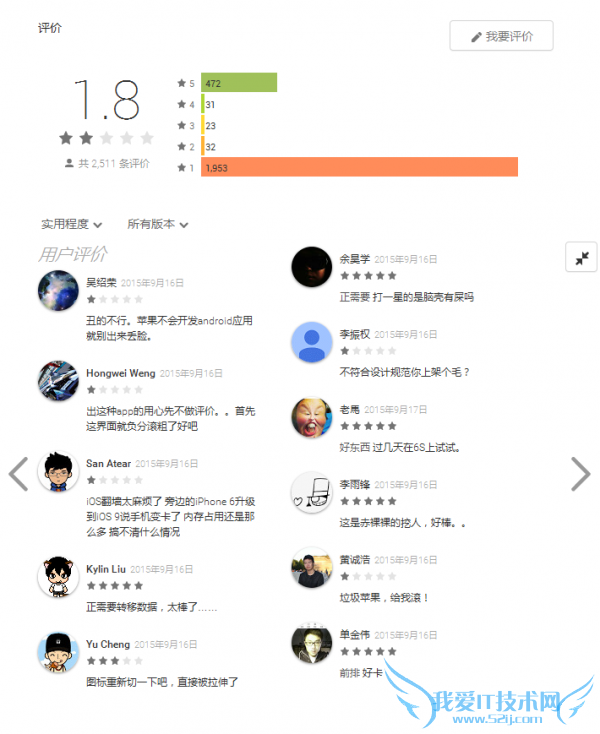Go to previous reviews page arrow

pyautogui.click(x=19, y=474)
